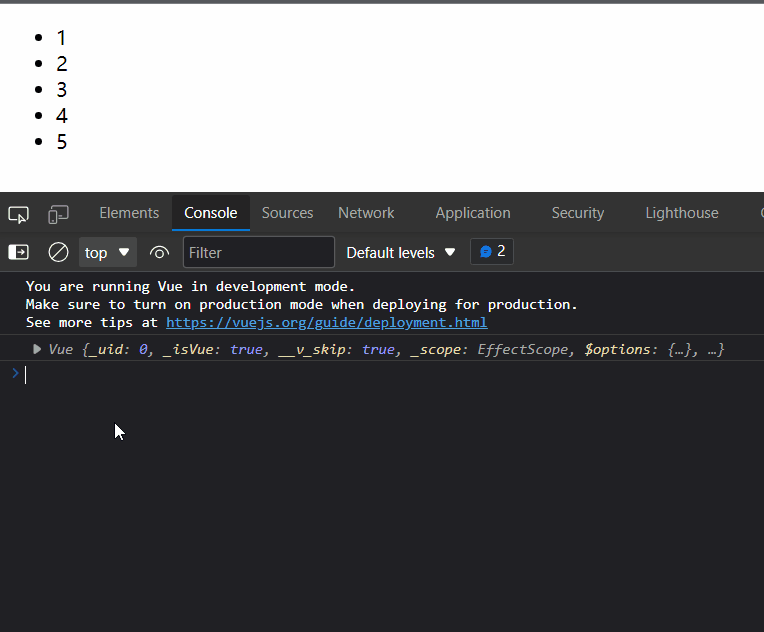
Task: Open the Default levels dropdown
Action: (x=401, y=252)
